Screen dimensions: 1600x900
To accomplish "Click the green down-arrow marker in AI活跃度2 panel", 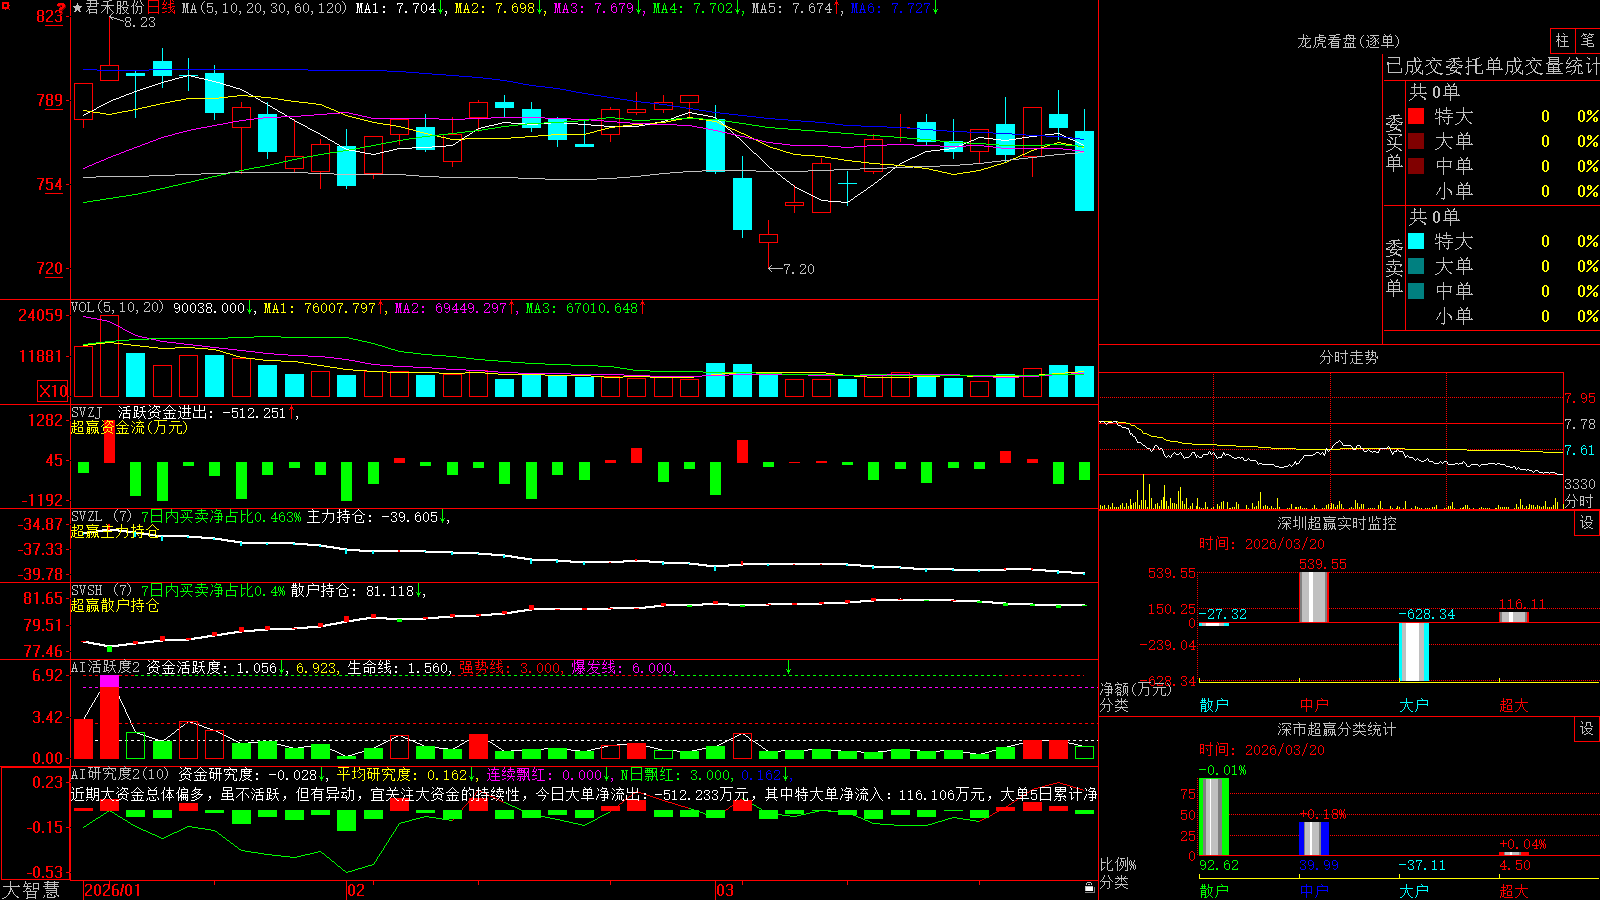I will (x=789, y=667).
